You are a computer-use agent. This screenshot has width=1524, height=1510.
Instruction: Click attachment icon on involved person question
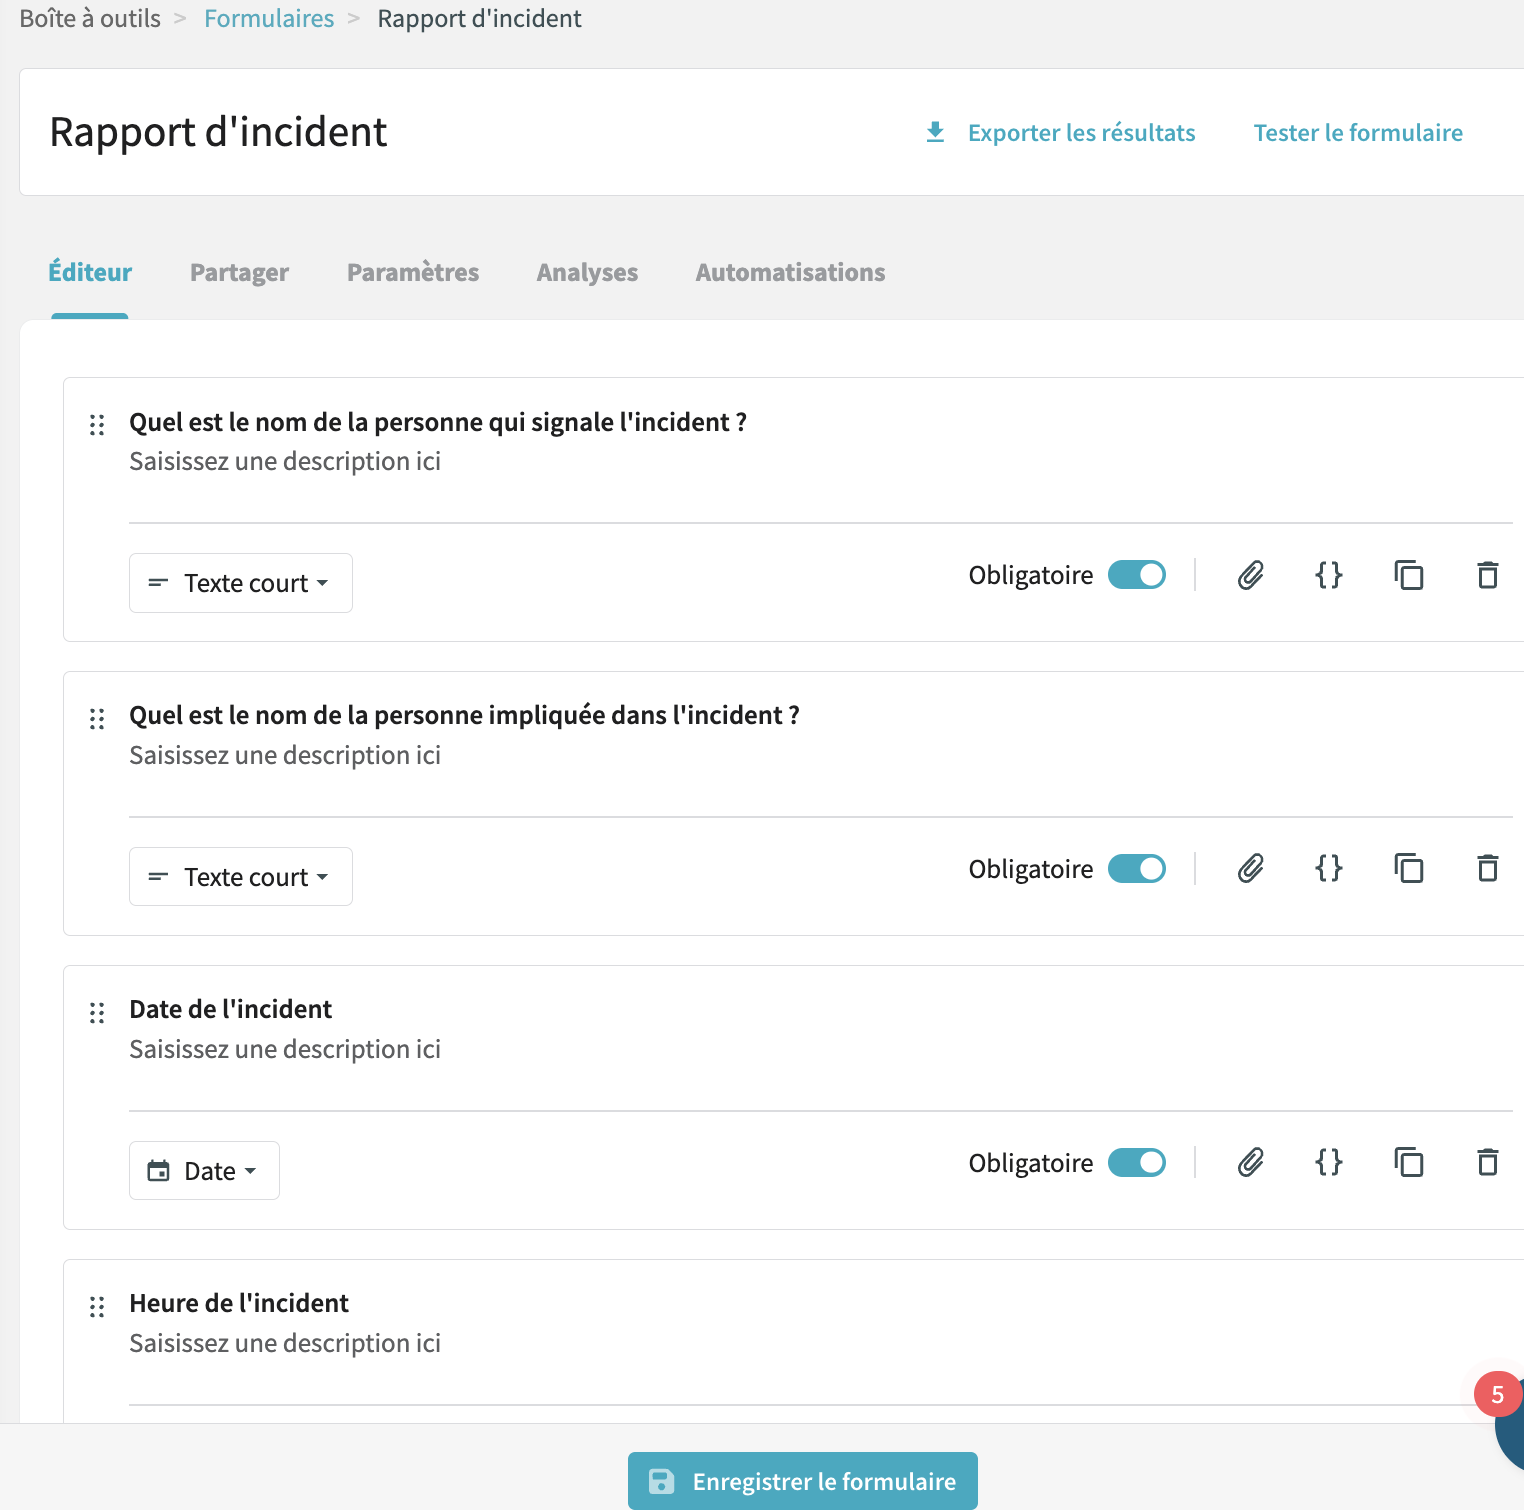[1250, 868]
